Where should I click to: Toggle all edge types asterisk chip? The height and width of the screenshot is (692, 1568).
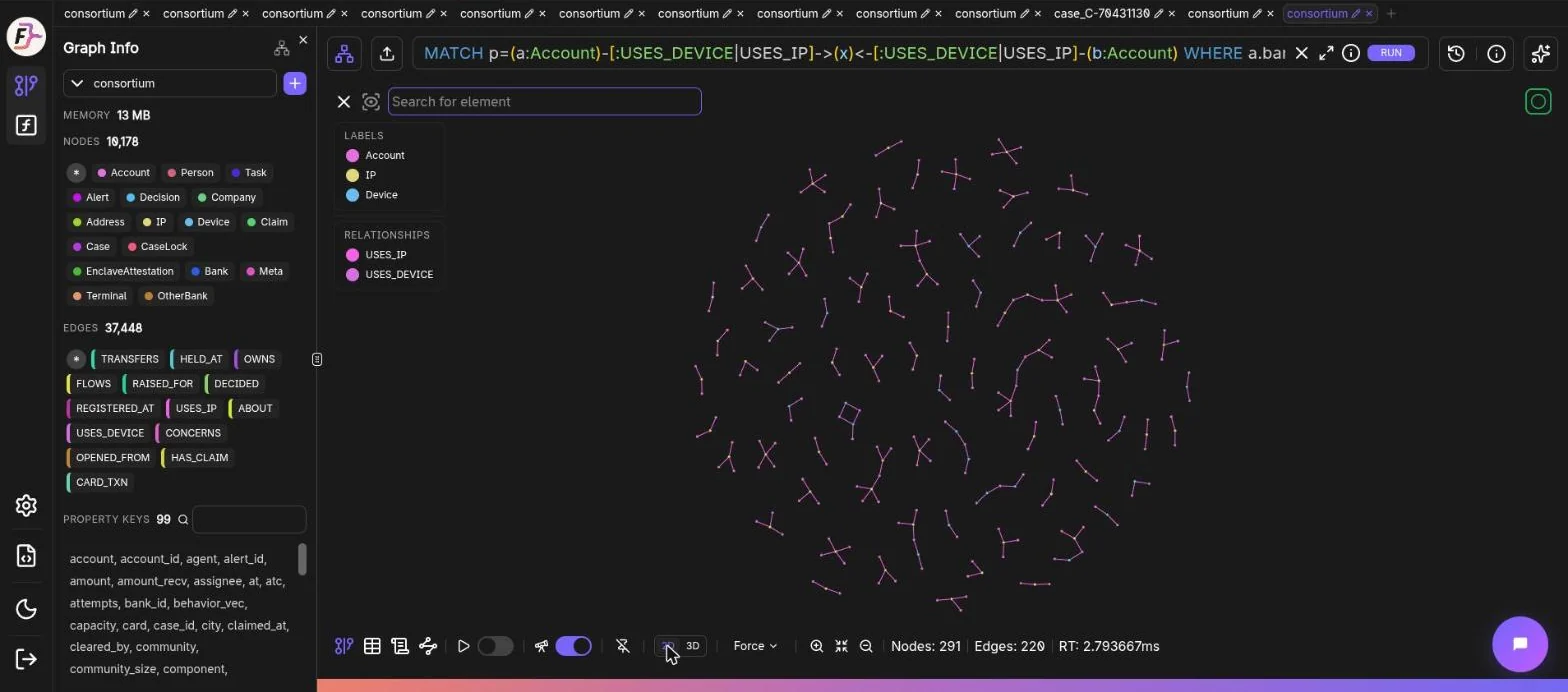76,358
